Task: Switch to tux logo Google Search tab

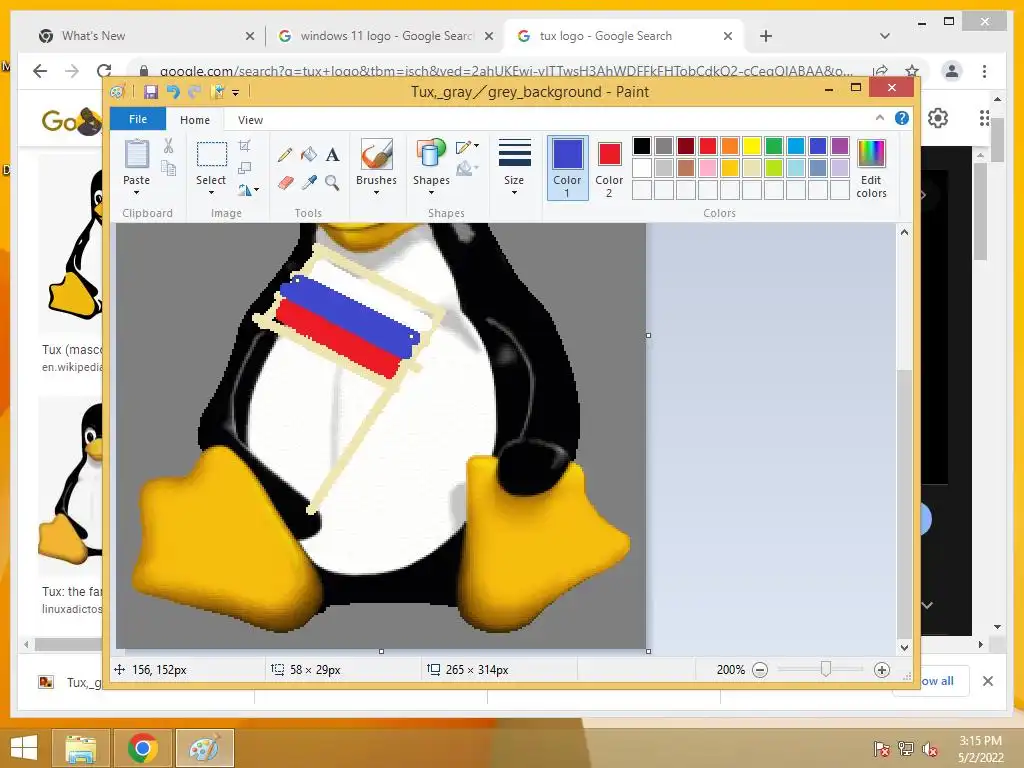Action: [x=622, y=36]
